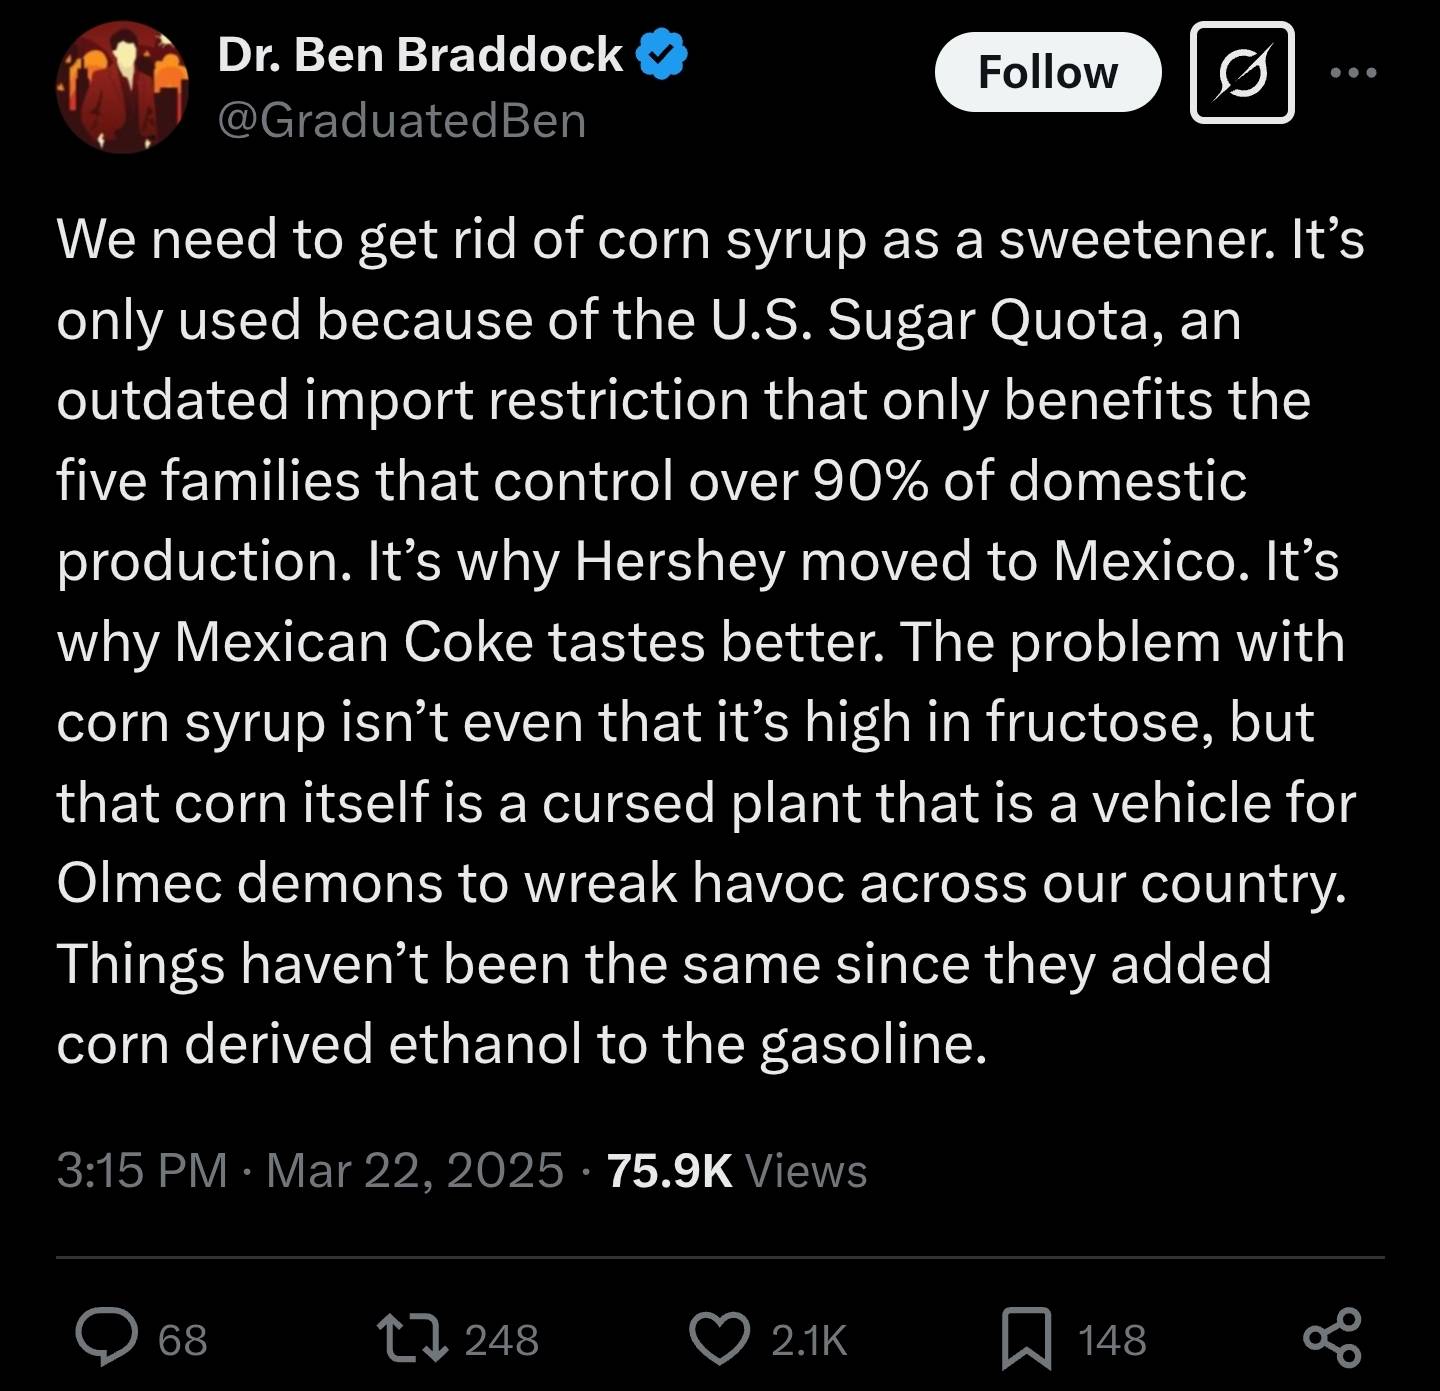Open the Dr. Ben Braddock profile avatar
The height and width of the screenshot is (1391, 1440).
(x=122, y=88)
